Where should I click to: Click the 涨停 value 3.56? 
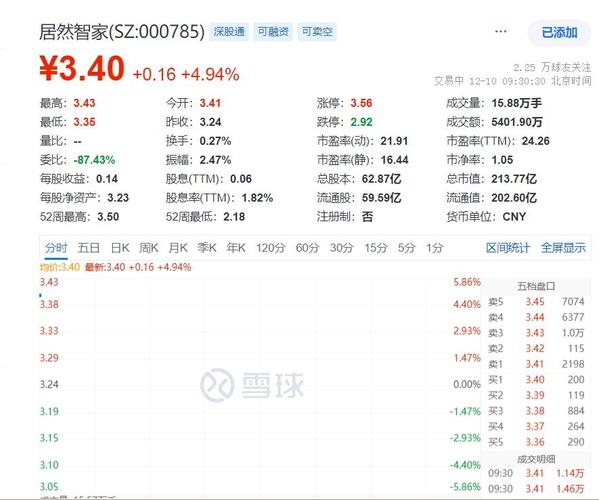click(361, 103)
